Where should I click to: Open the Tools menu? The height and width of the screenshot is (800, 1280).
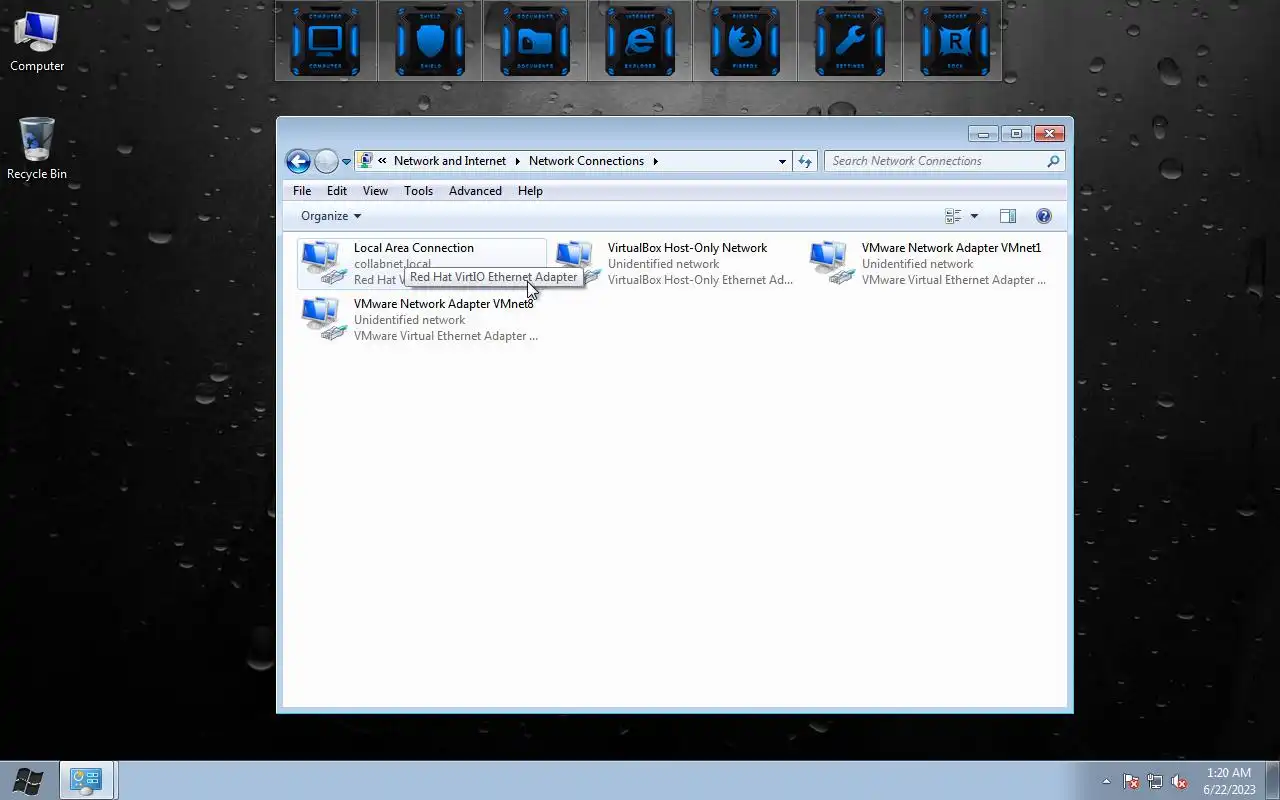(x=418, y=191)
